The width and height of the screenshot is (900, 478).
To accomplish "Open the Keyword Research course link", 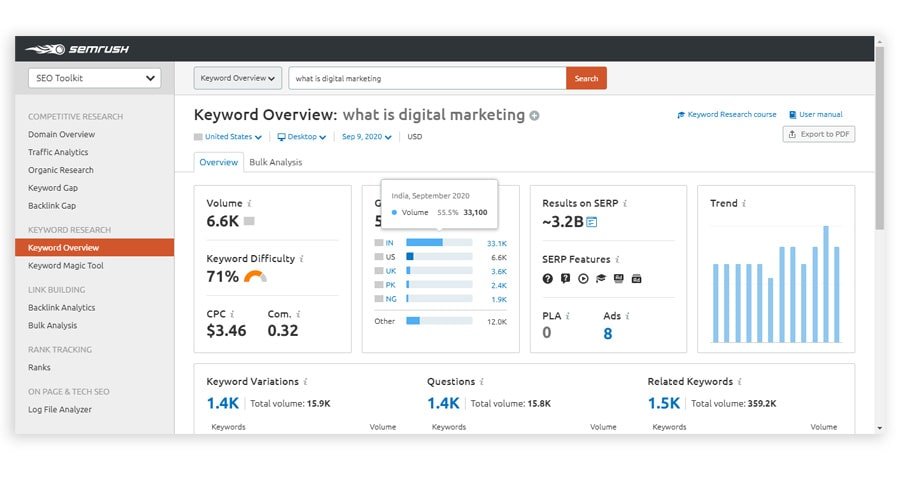I will [x=727, y=115].
